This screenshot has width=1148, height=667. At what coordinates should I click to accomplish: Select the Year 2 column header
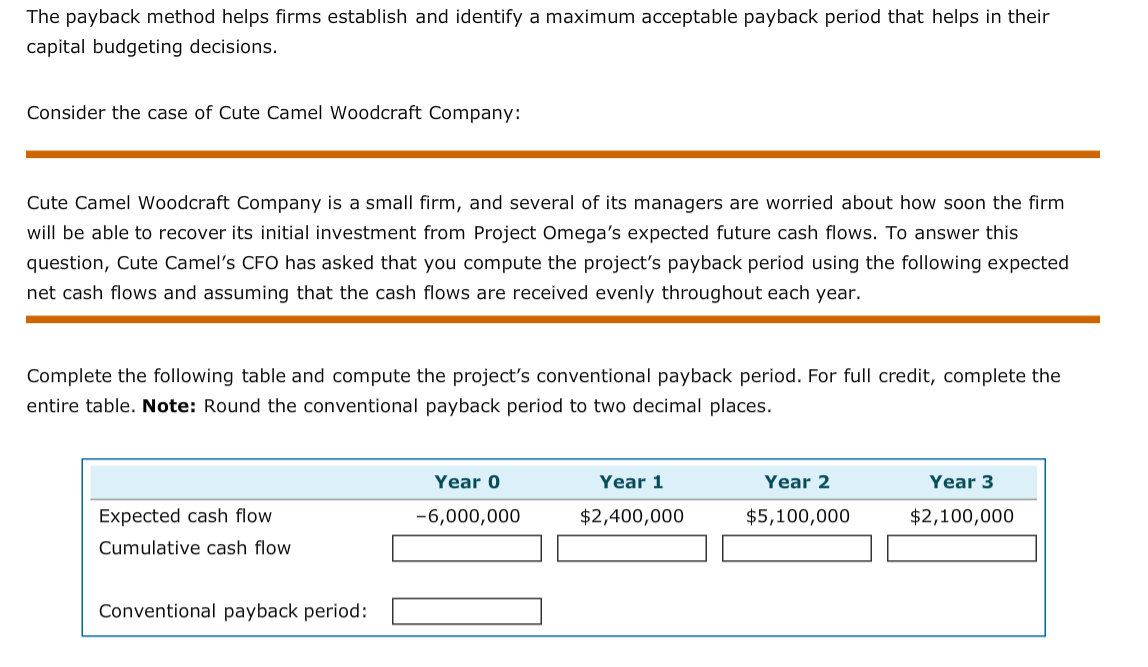(796, 482)
